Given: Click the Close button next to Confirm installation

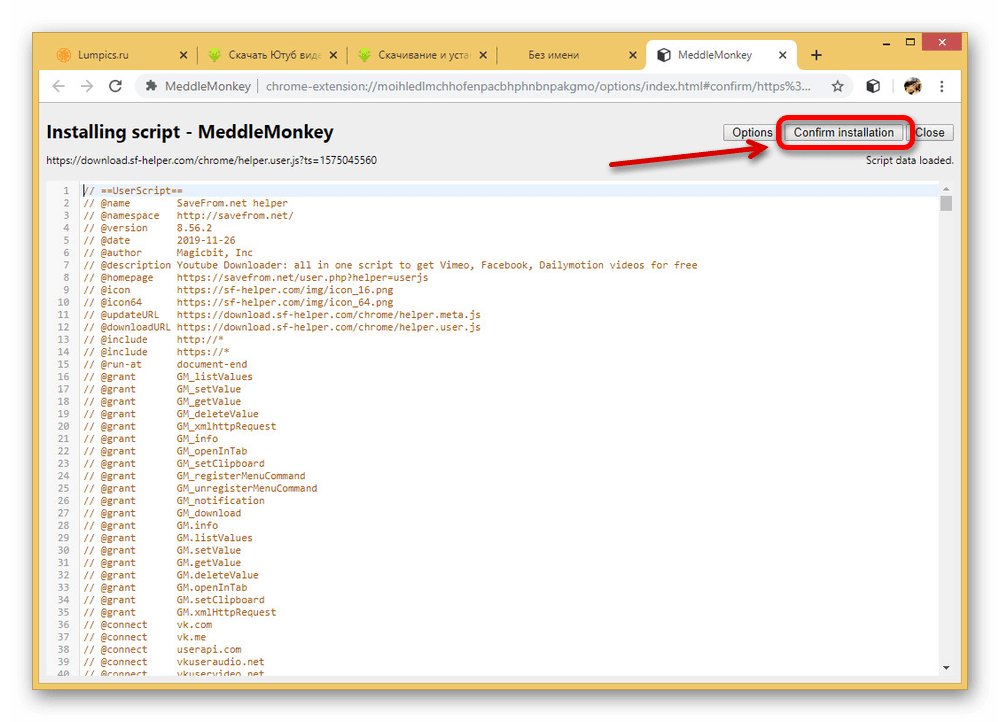Looking at the screenshot, I should click(x=930, y=133).
